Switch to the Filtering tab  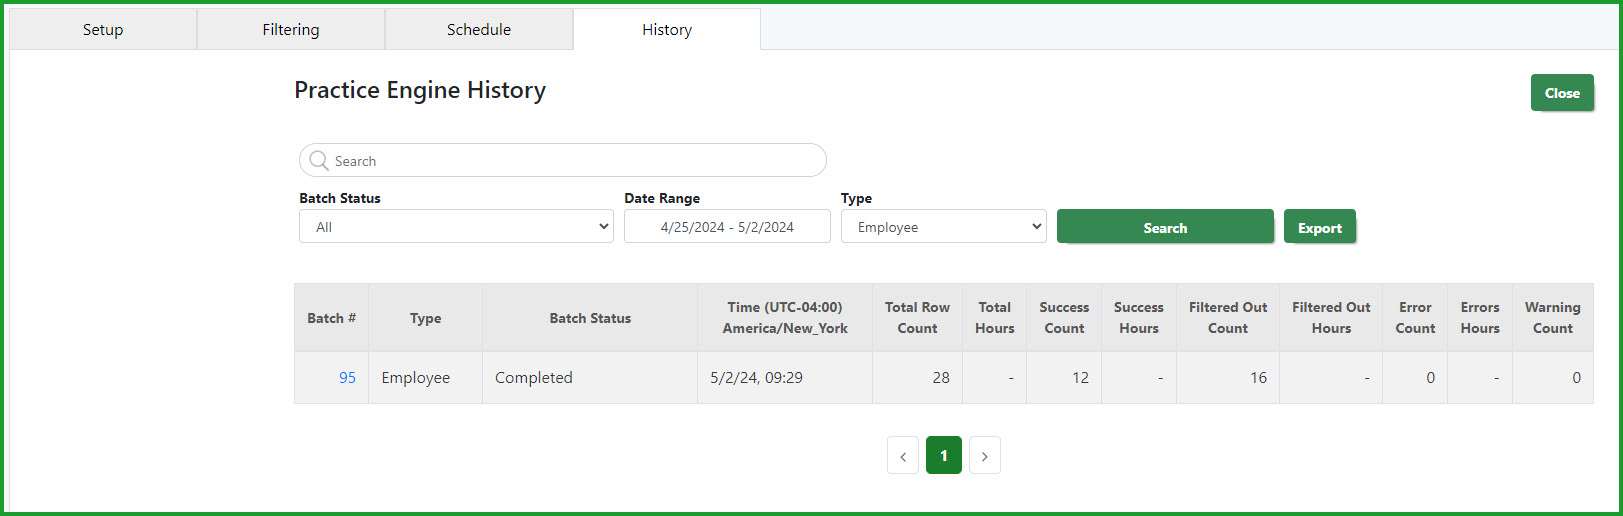291,30
